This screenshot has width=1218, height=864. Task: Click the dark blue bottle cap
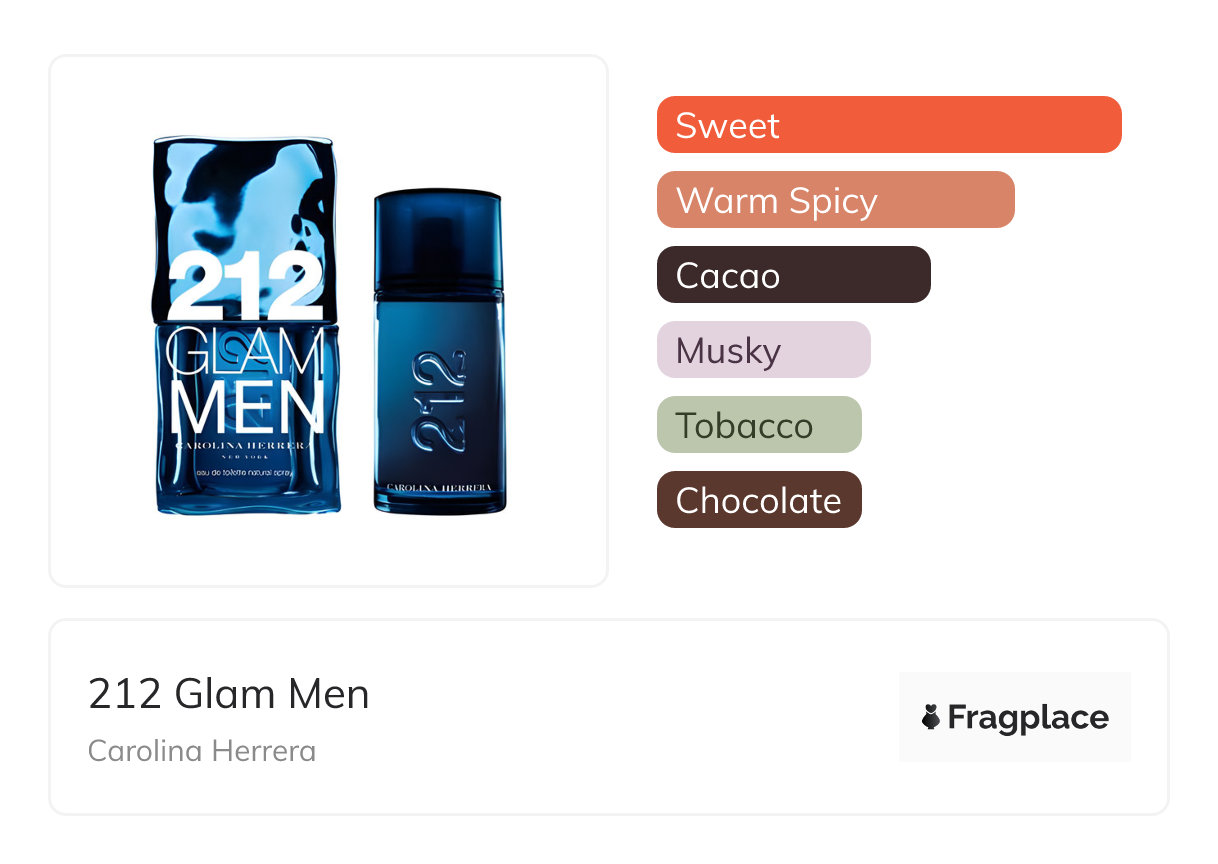(x=438, y=240)
